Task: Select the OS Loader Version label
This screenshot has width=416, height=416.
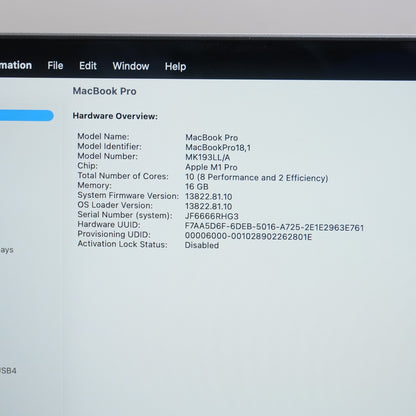Action: coord(115,205)
